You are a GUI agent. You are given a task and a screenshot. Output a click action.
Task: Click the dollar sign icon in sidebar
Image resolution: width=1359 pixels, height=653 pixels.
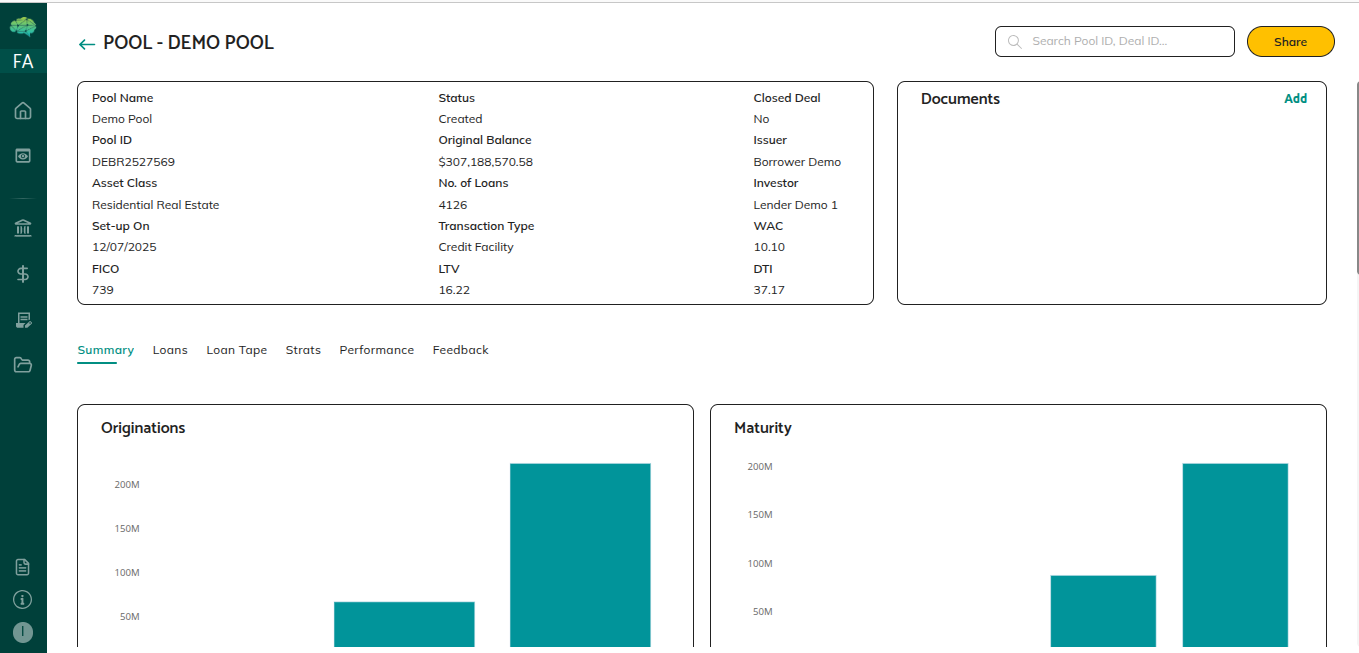23,274
